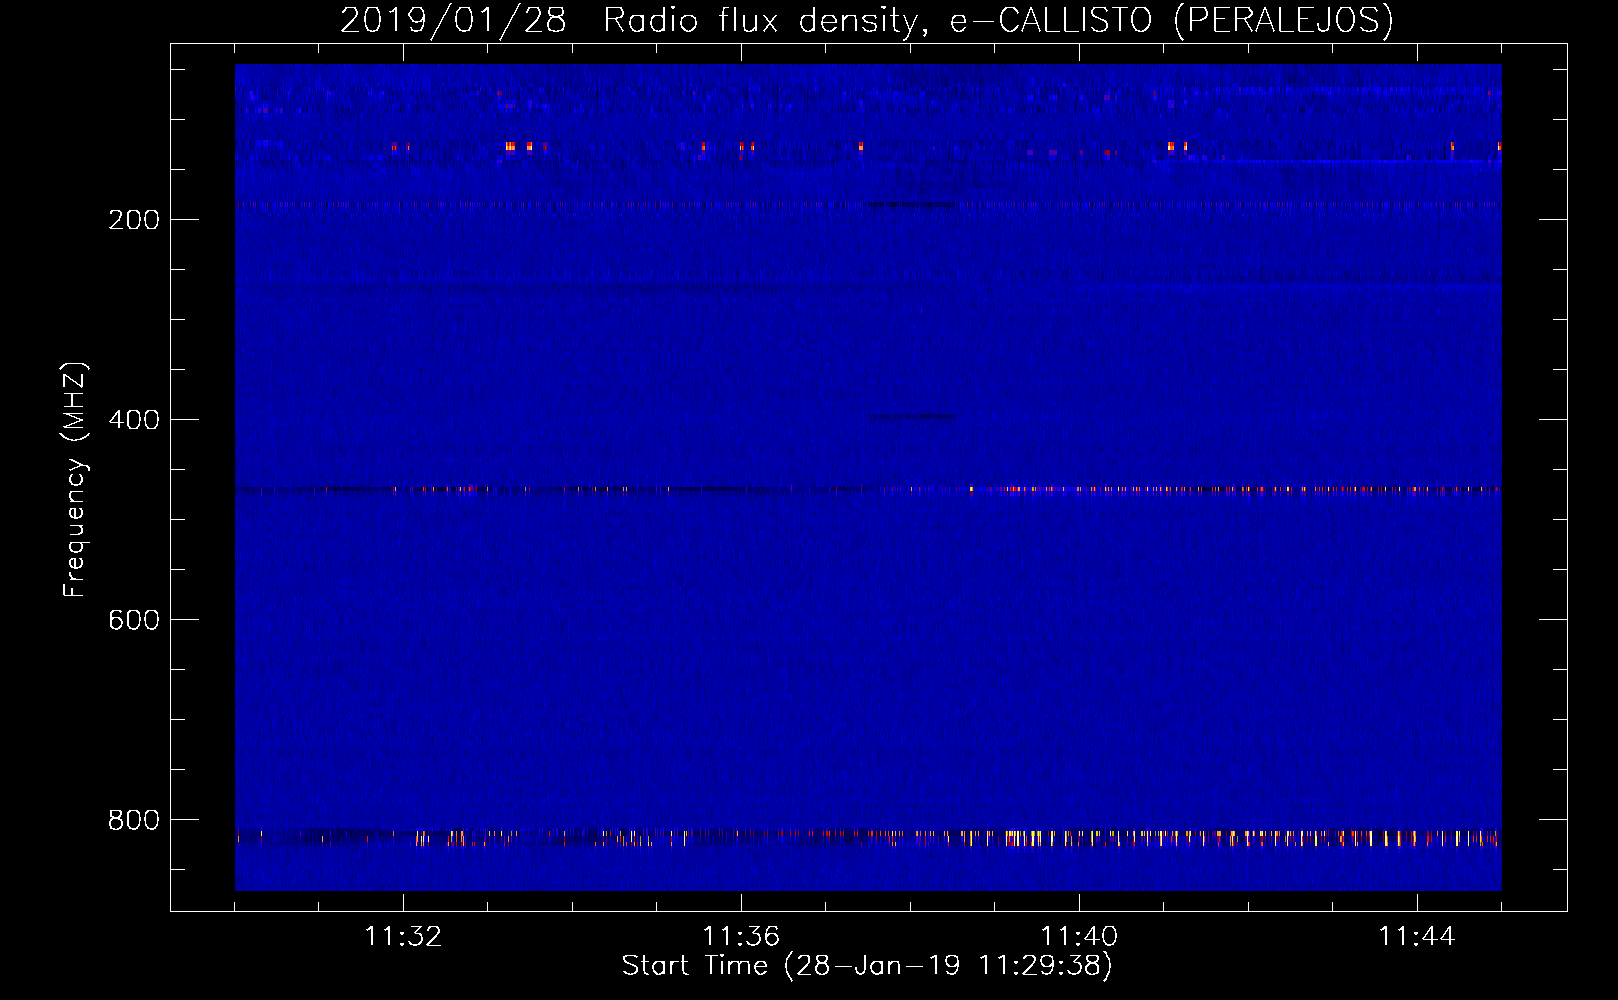Screen dimensions: 1618x1000
Task: Click the 11:32 time axis label
Action: (x=403, y=937)
